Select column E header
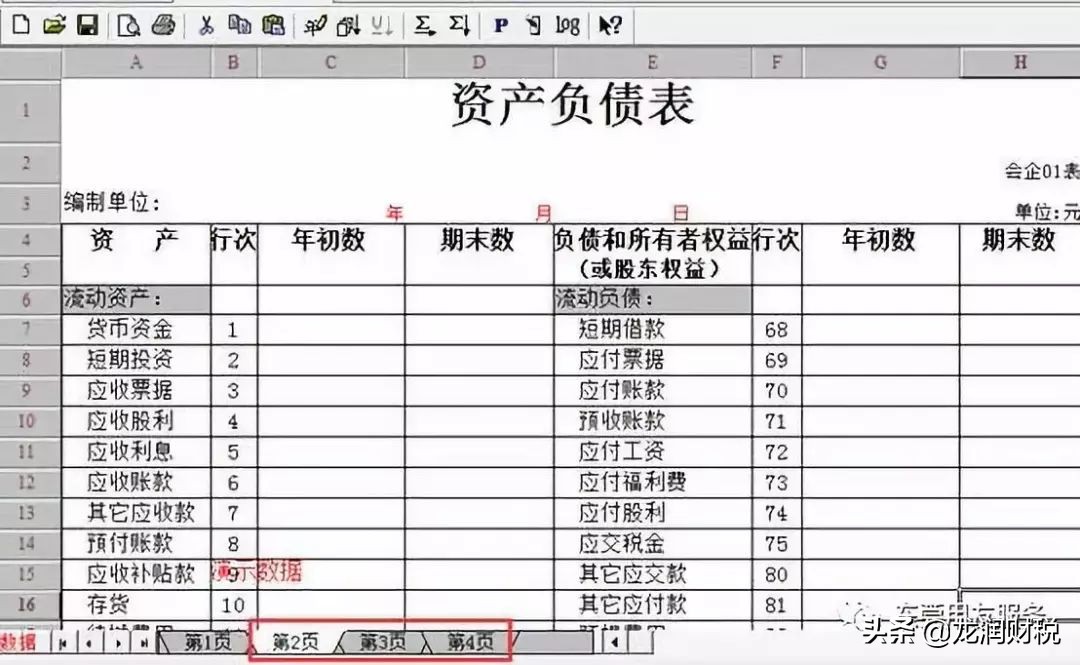The image size is (1080, 665). [651, 61]
